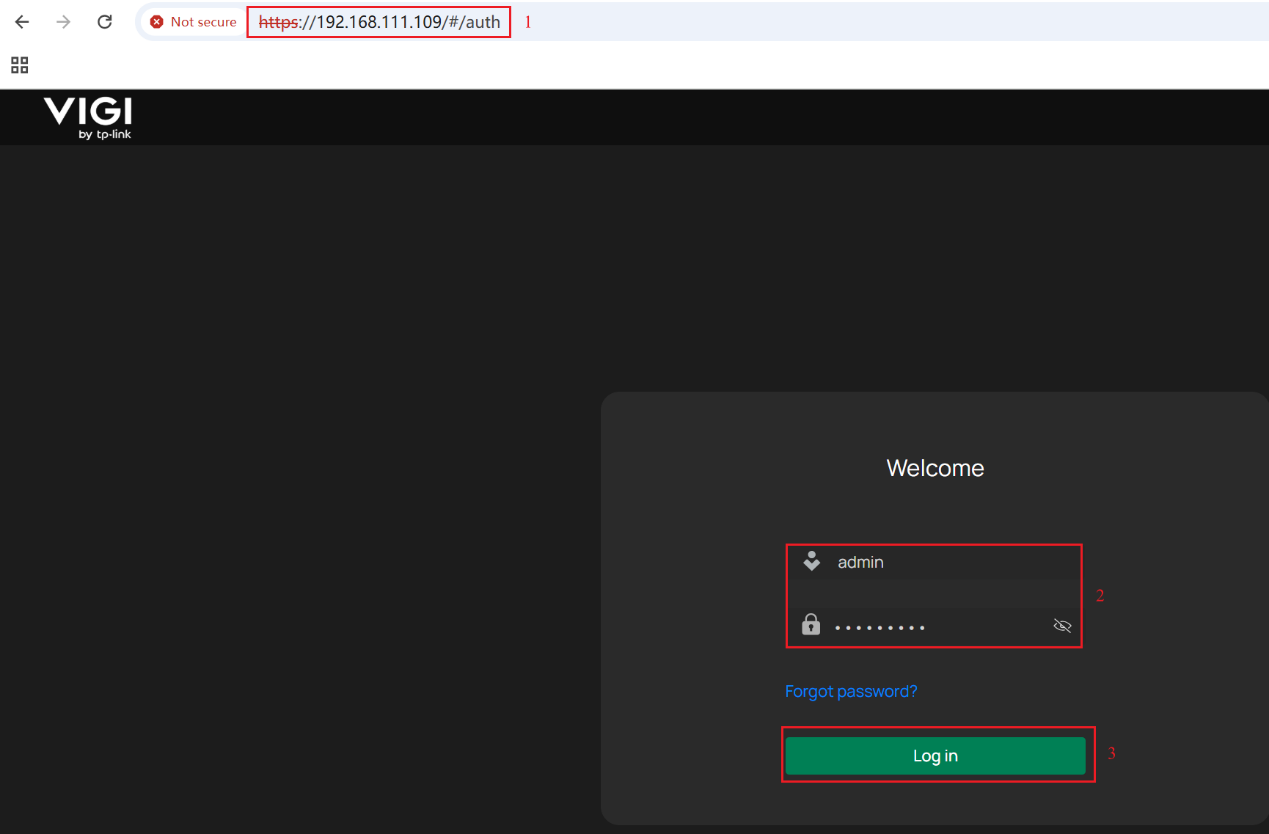Click the Welcome heading on the login panel

(x=934, y=467)
